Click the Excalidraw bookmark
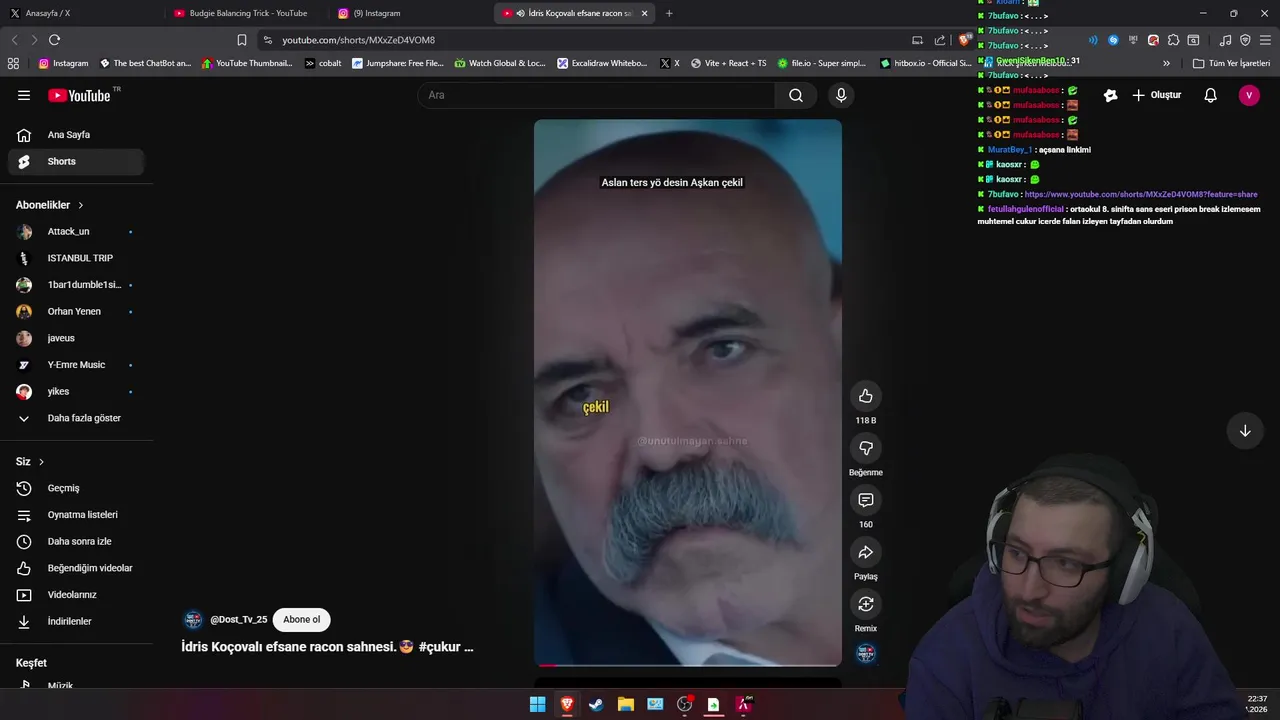Viewport: 1280px width, 720px height. [603, 63]
